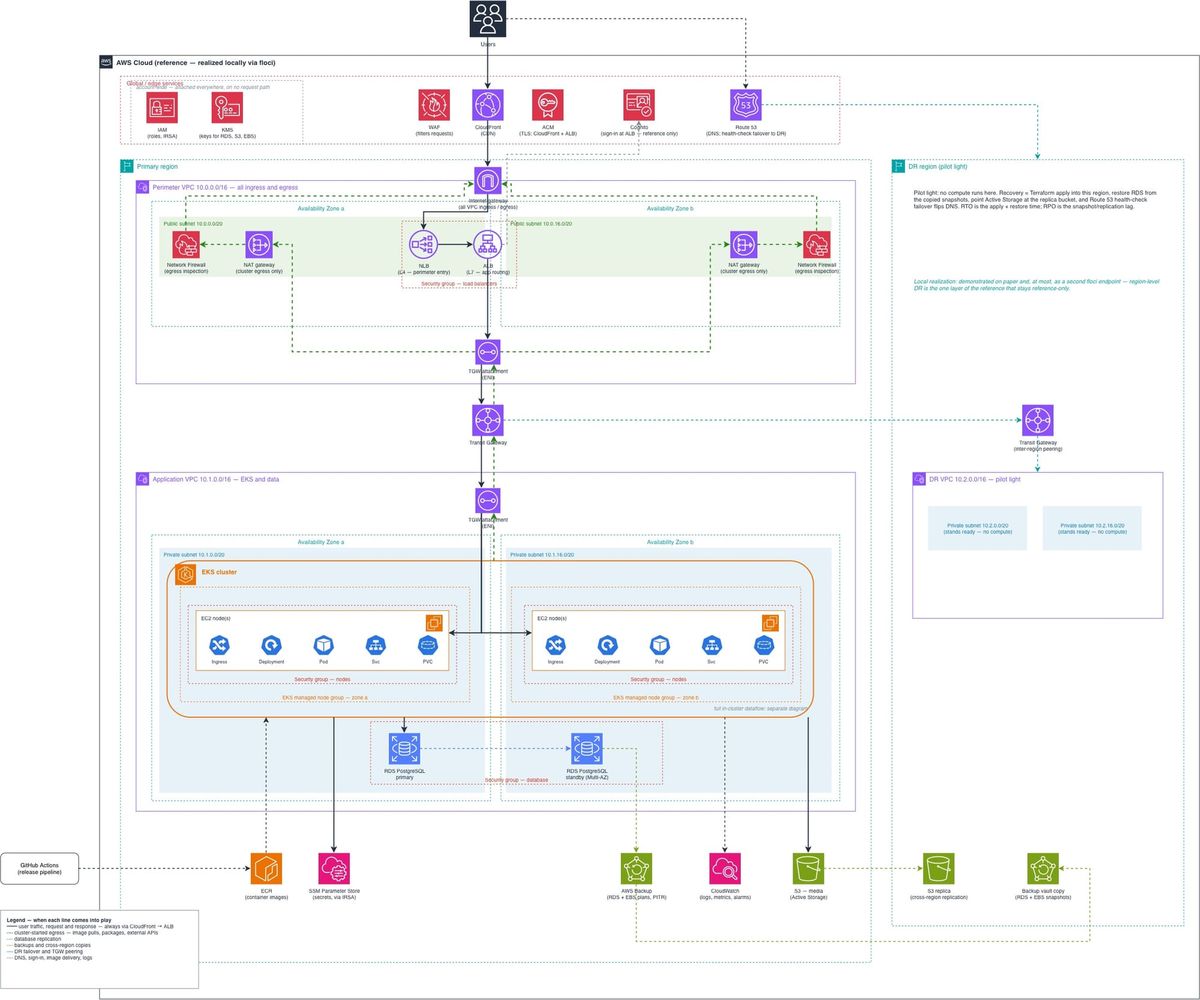Select TGW attachment icon in Application VPC

pyautogui.click(x=488, y=500)
